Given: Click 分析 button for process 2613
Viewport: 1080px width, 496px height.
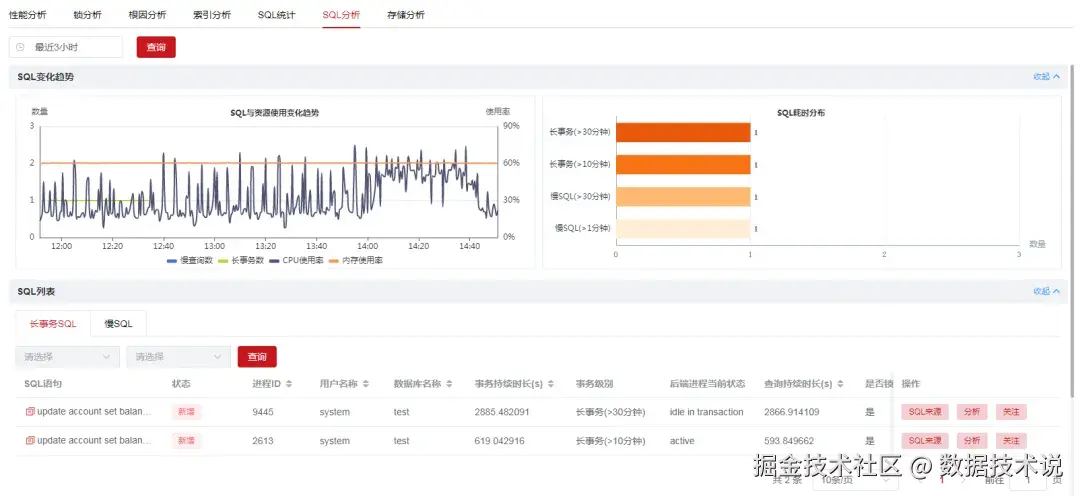Looking at the screenshot, I should tap(972, 440).
